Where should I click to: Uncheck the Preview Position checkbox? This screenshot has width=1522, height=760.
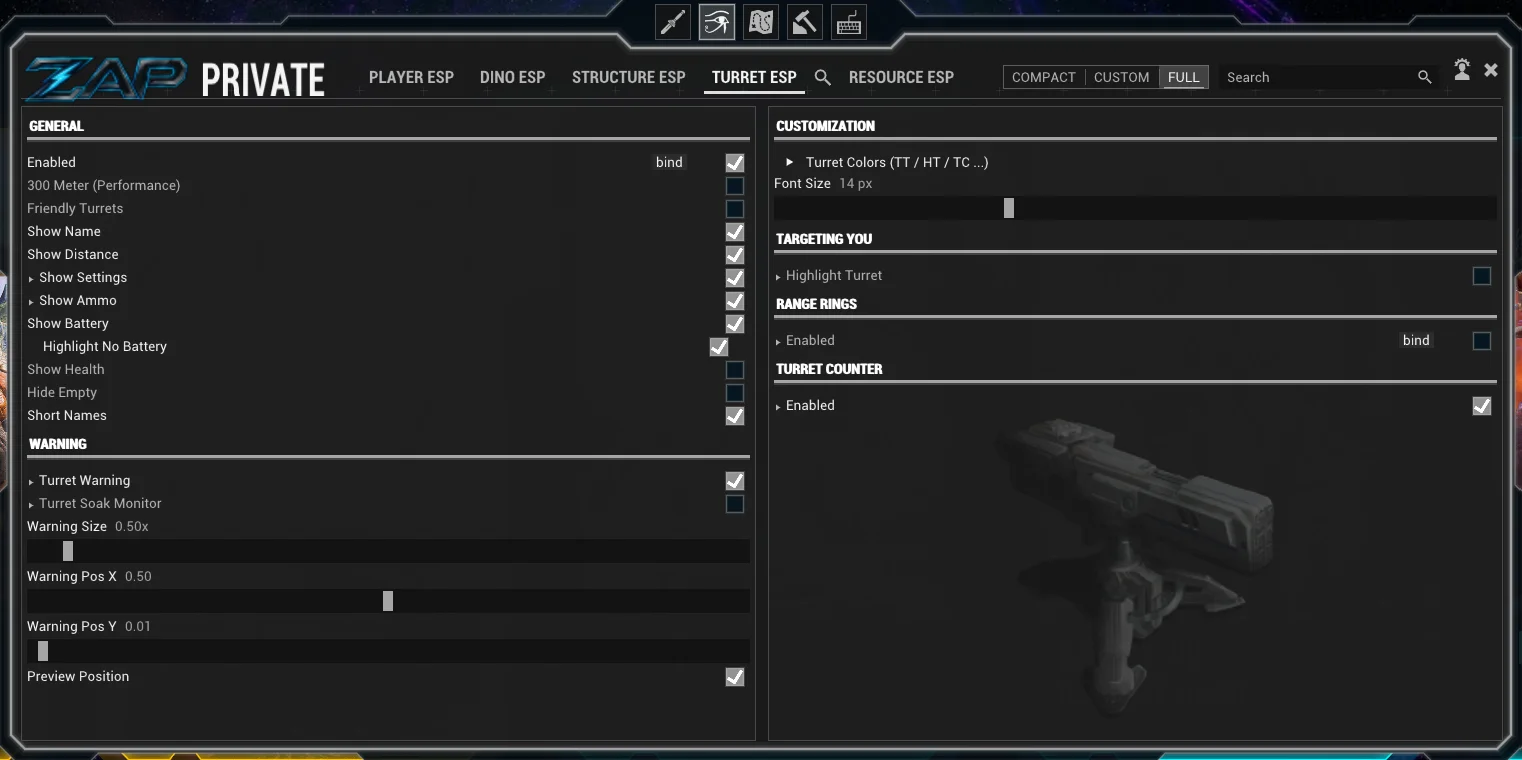point(735,676)
